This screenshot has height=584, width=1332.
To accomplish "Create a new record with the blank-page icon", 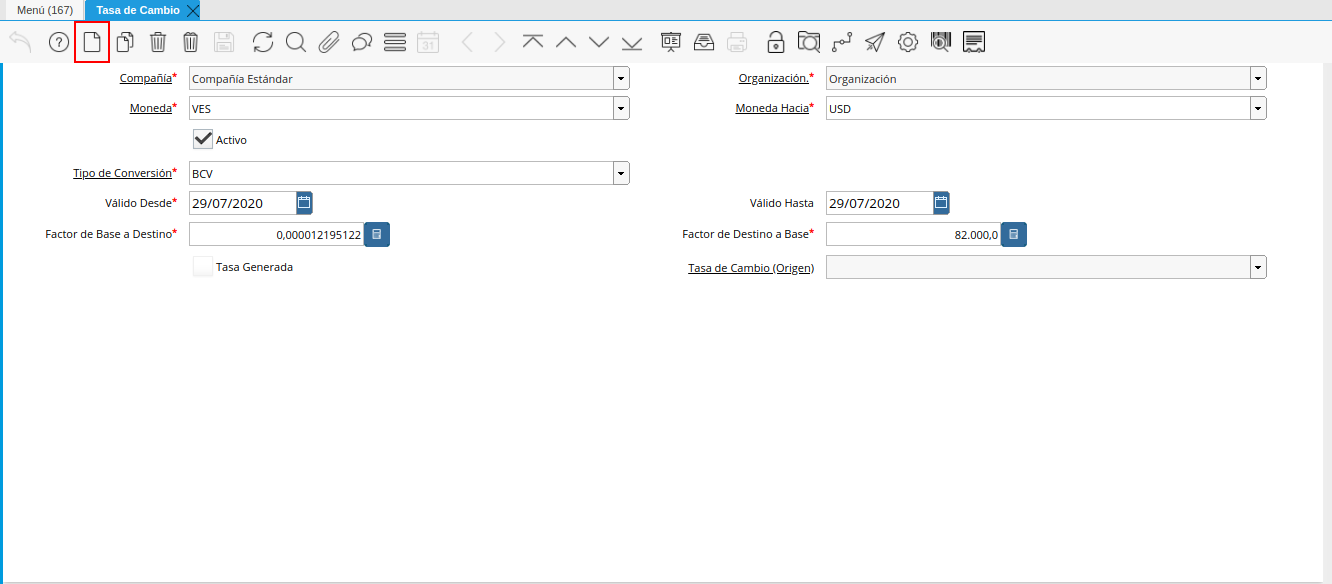I will coord(92,42).
